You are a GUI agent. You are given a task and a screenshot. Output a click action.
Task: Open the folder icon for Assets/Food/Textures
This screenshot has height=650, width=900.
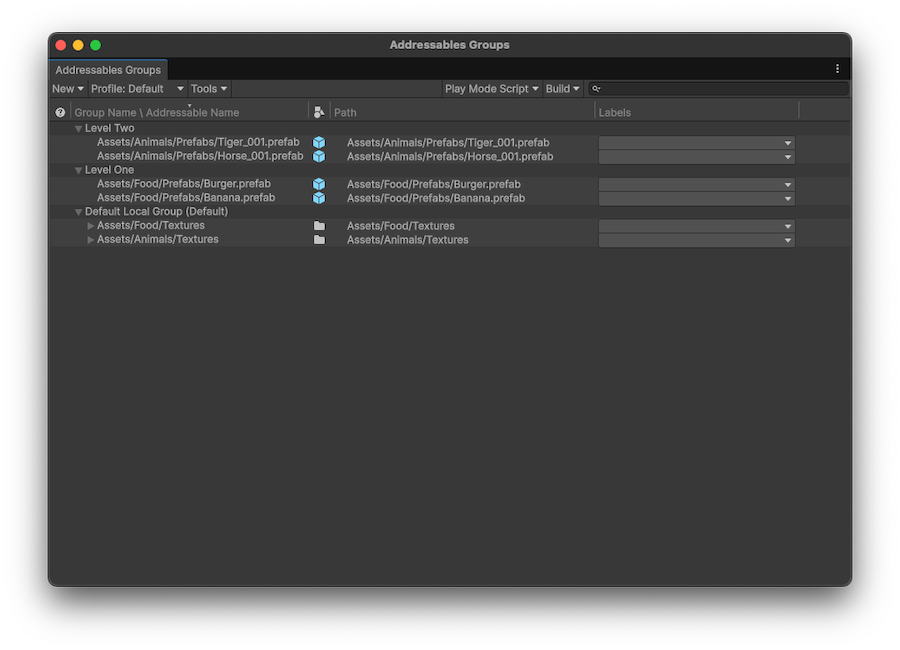coord(318,225)
